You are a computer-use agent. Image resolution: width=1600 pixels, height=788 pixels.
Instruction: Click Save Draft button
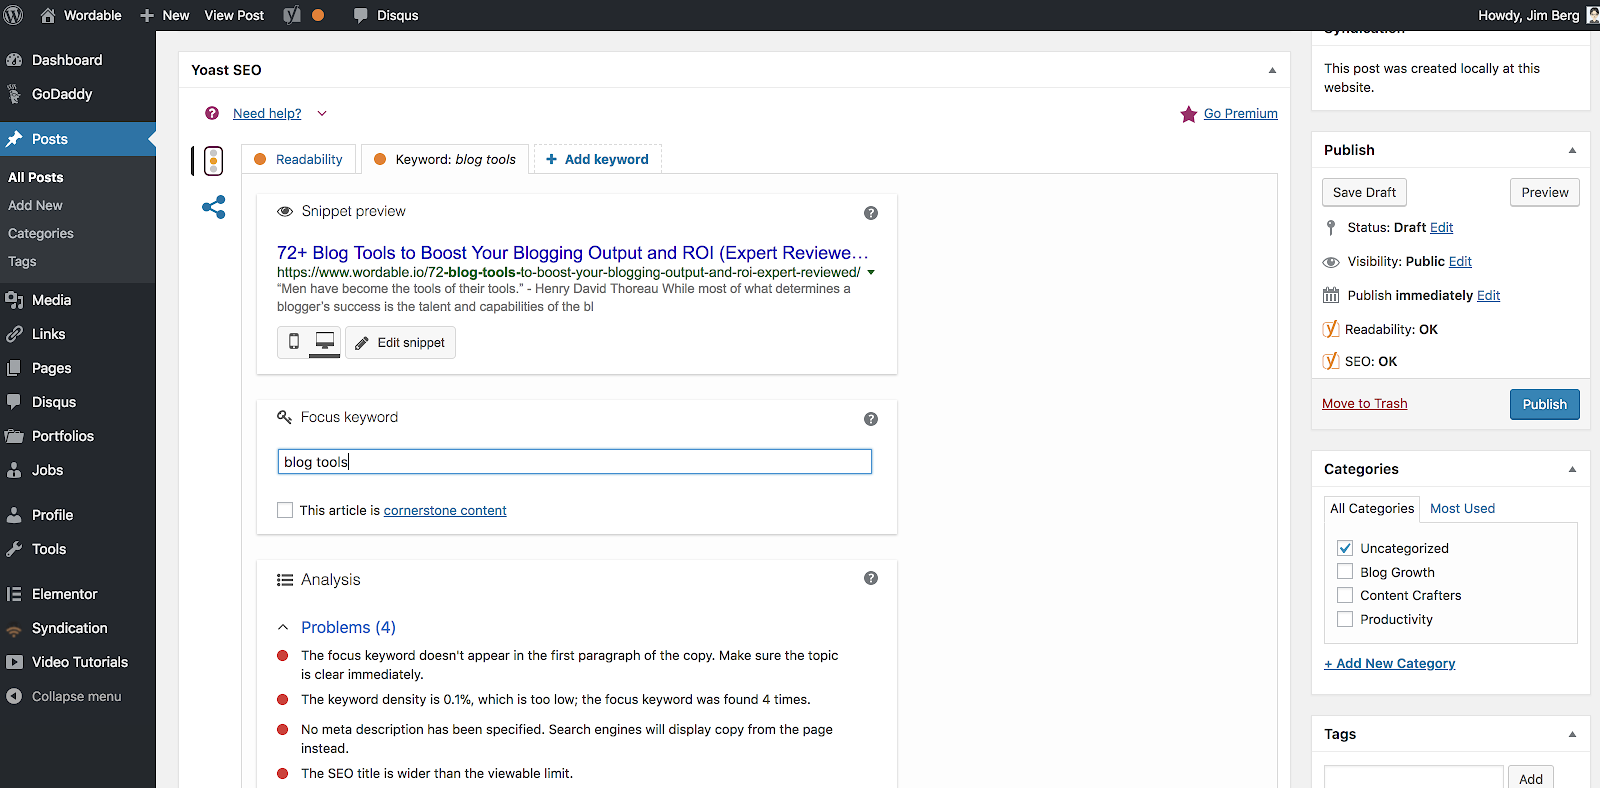tap(1364, 192)
